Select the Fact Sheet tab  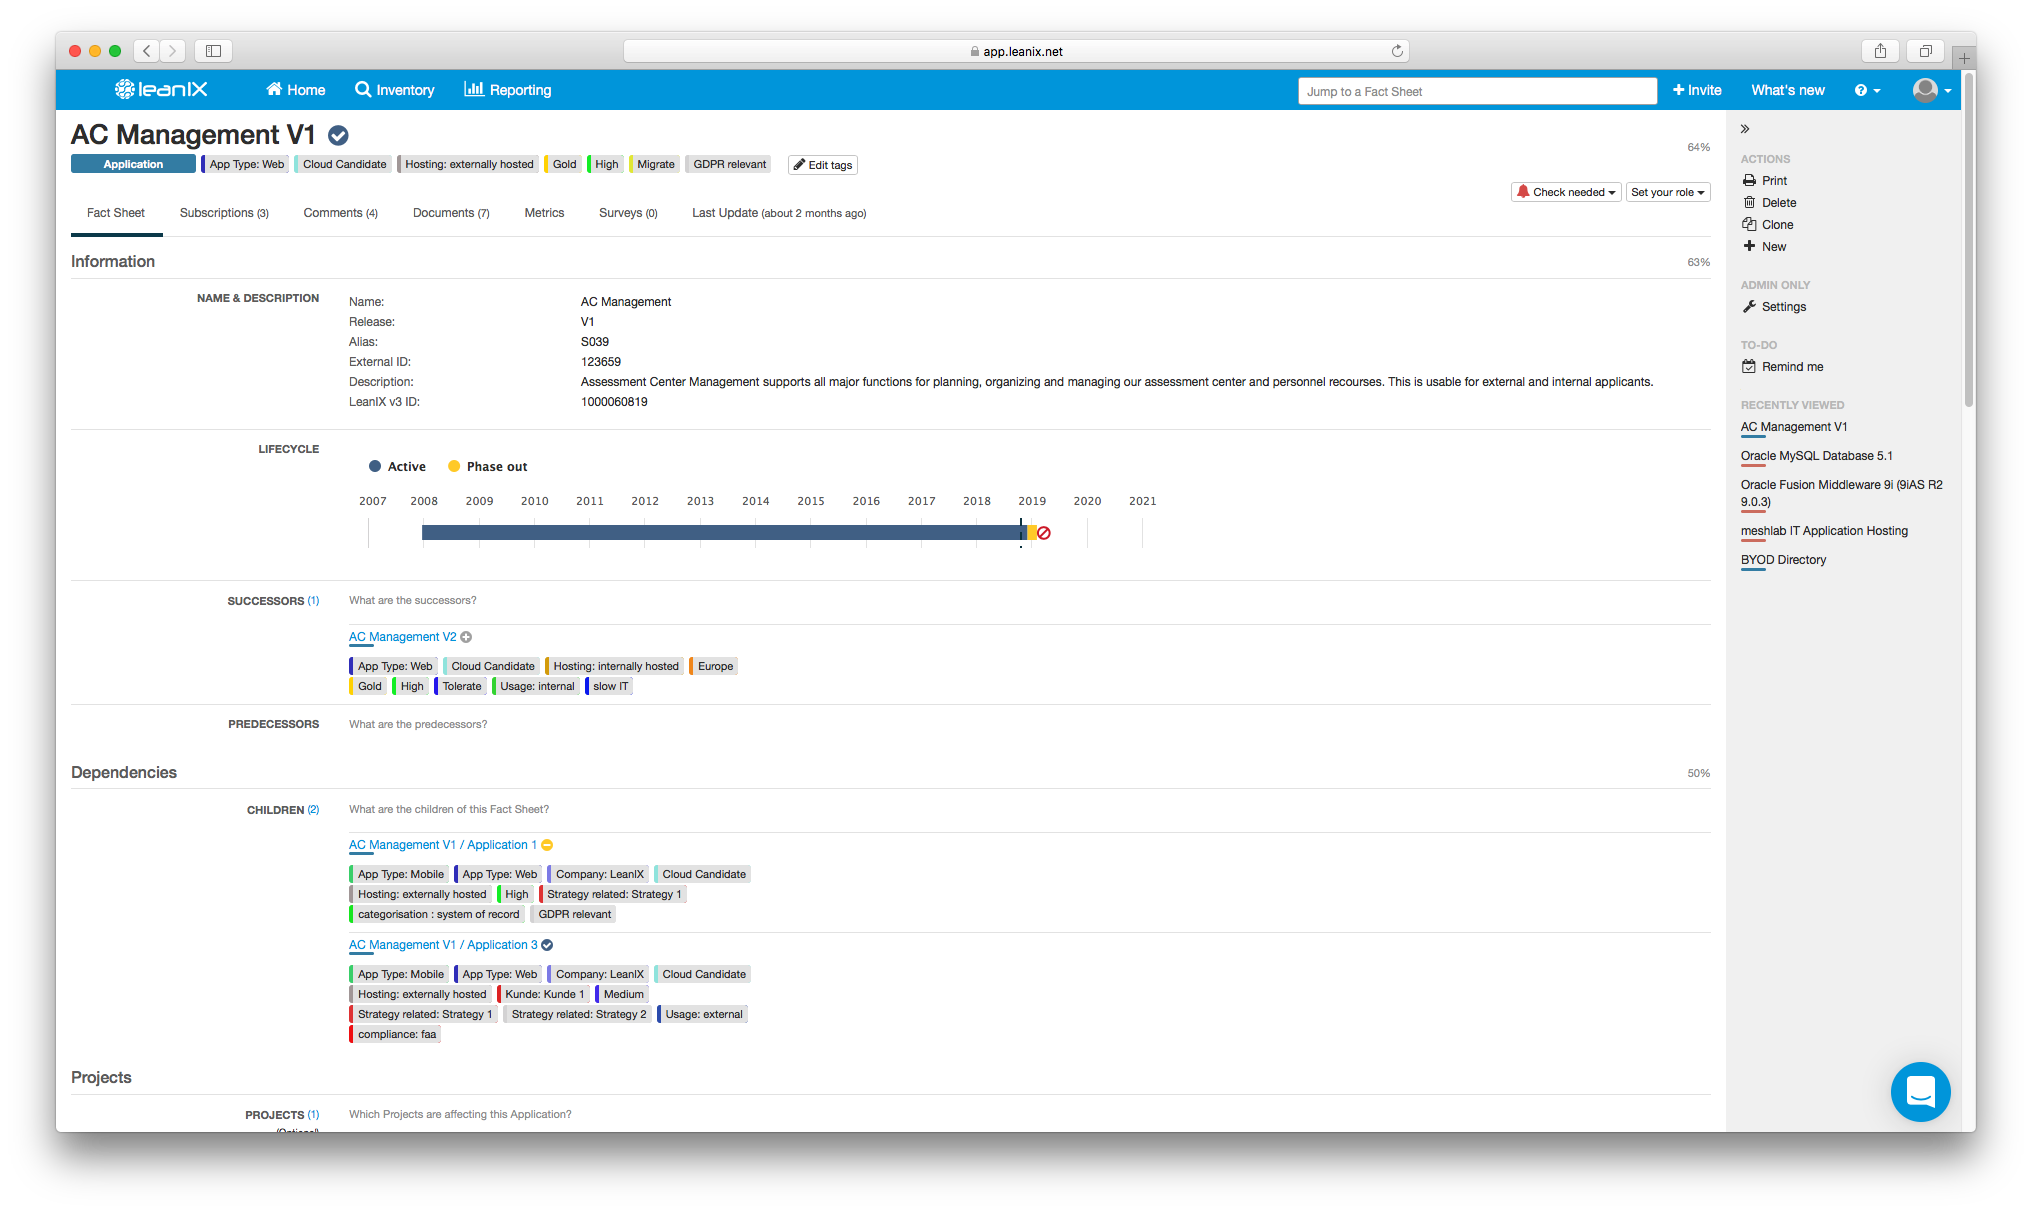point(116,213)
